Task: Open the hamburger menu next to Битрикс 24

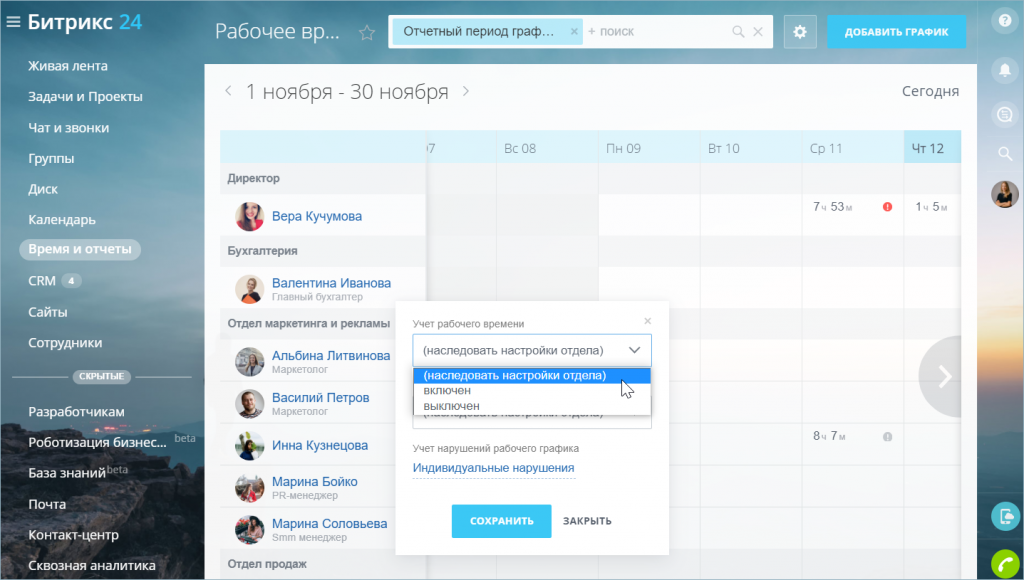Action: pyautogui.click(x=13, y=22)
